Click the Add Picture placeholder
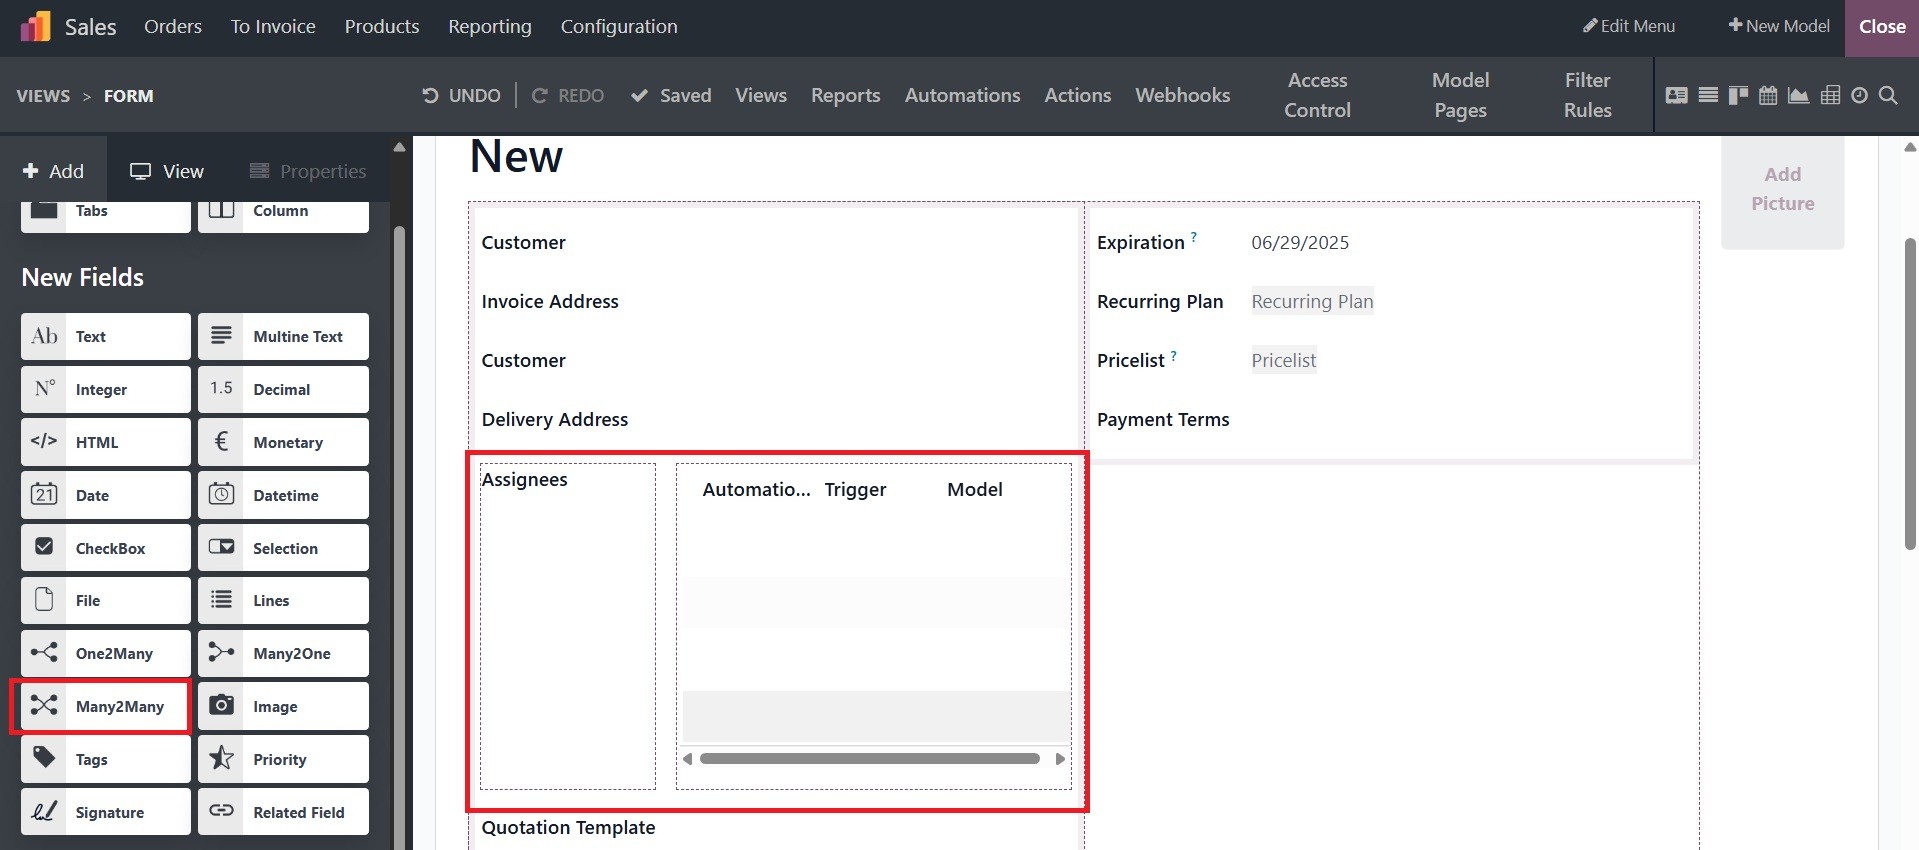This screenshot has height=850, width=1919. pos(1782,189)
